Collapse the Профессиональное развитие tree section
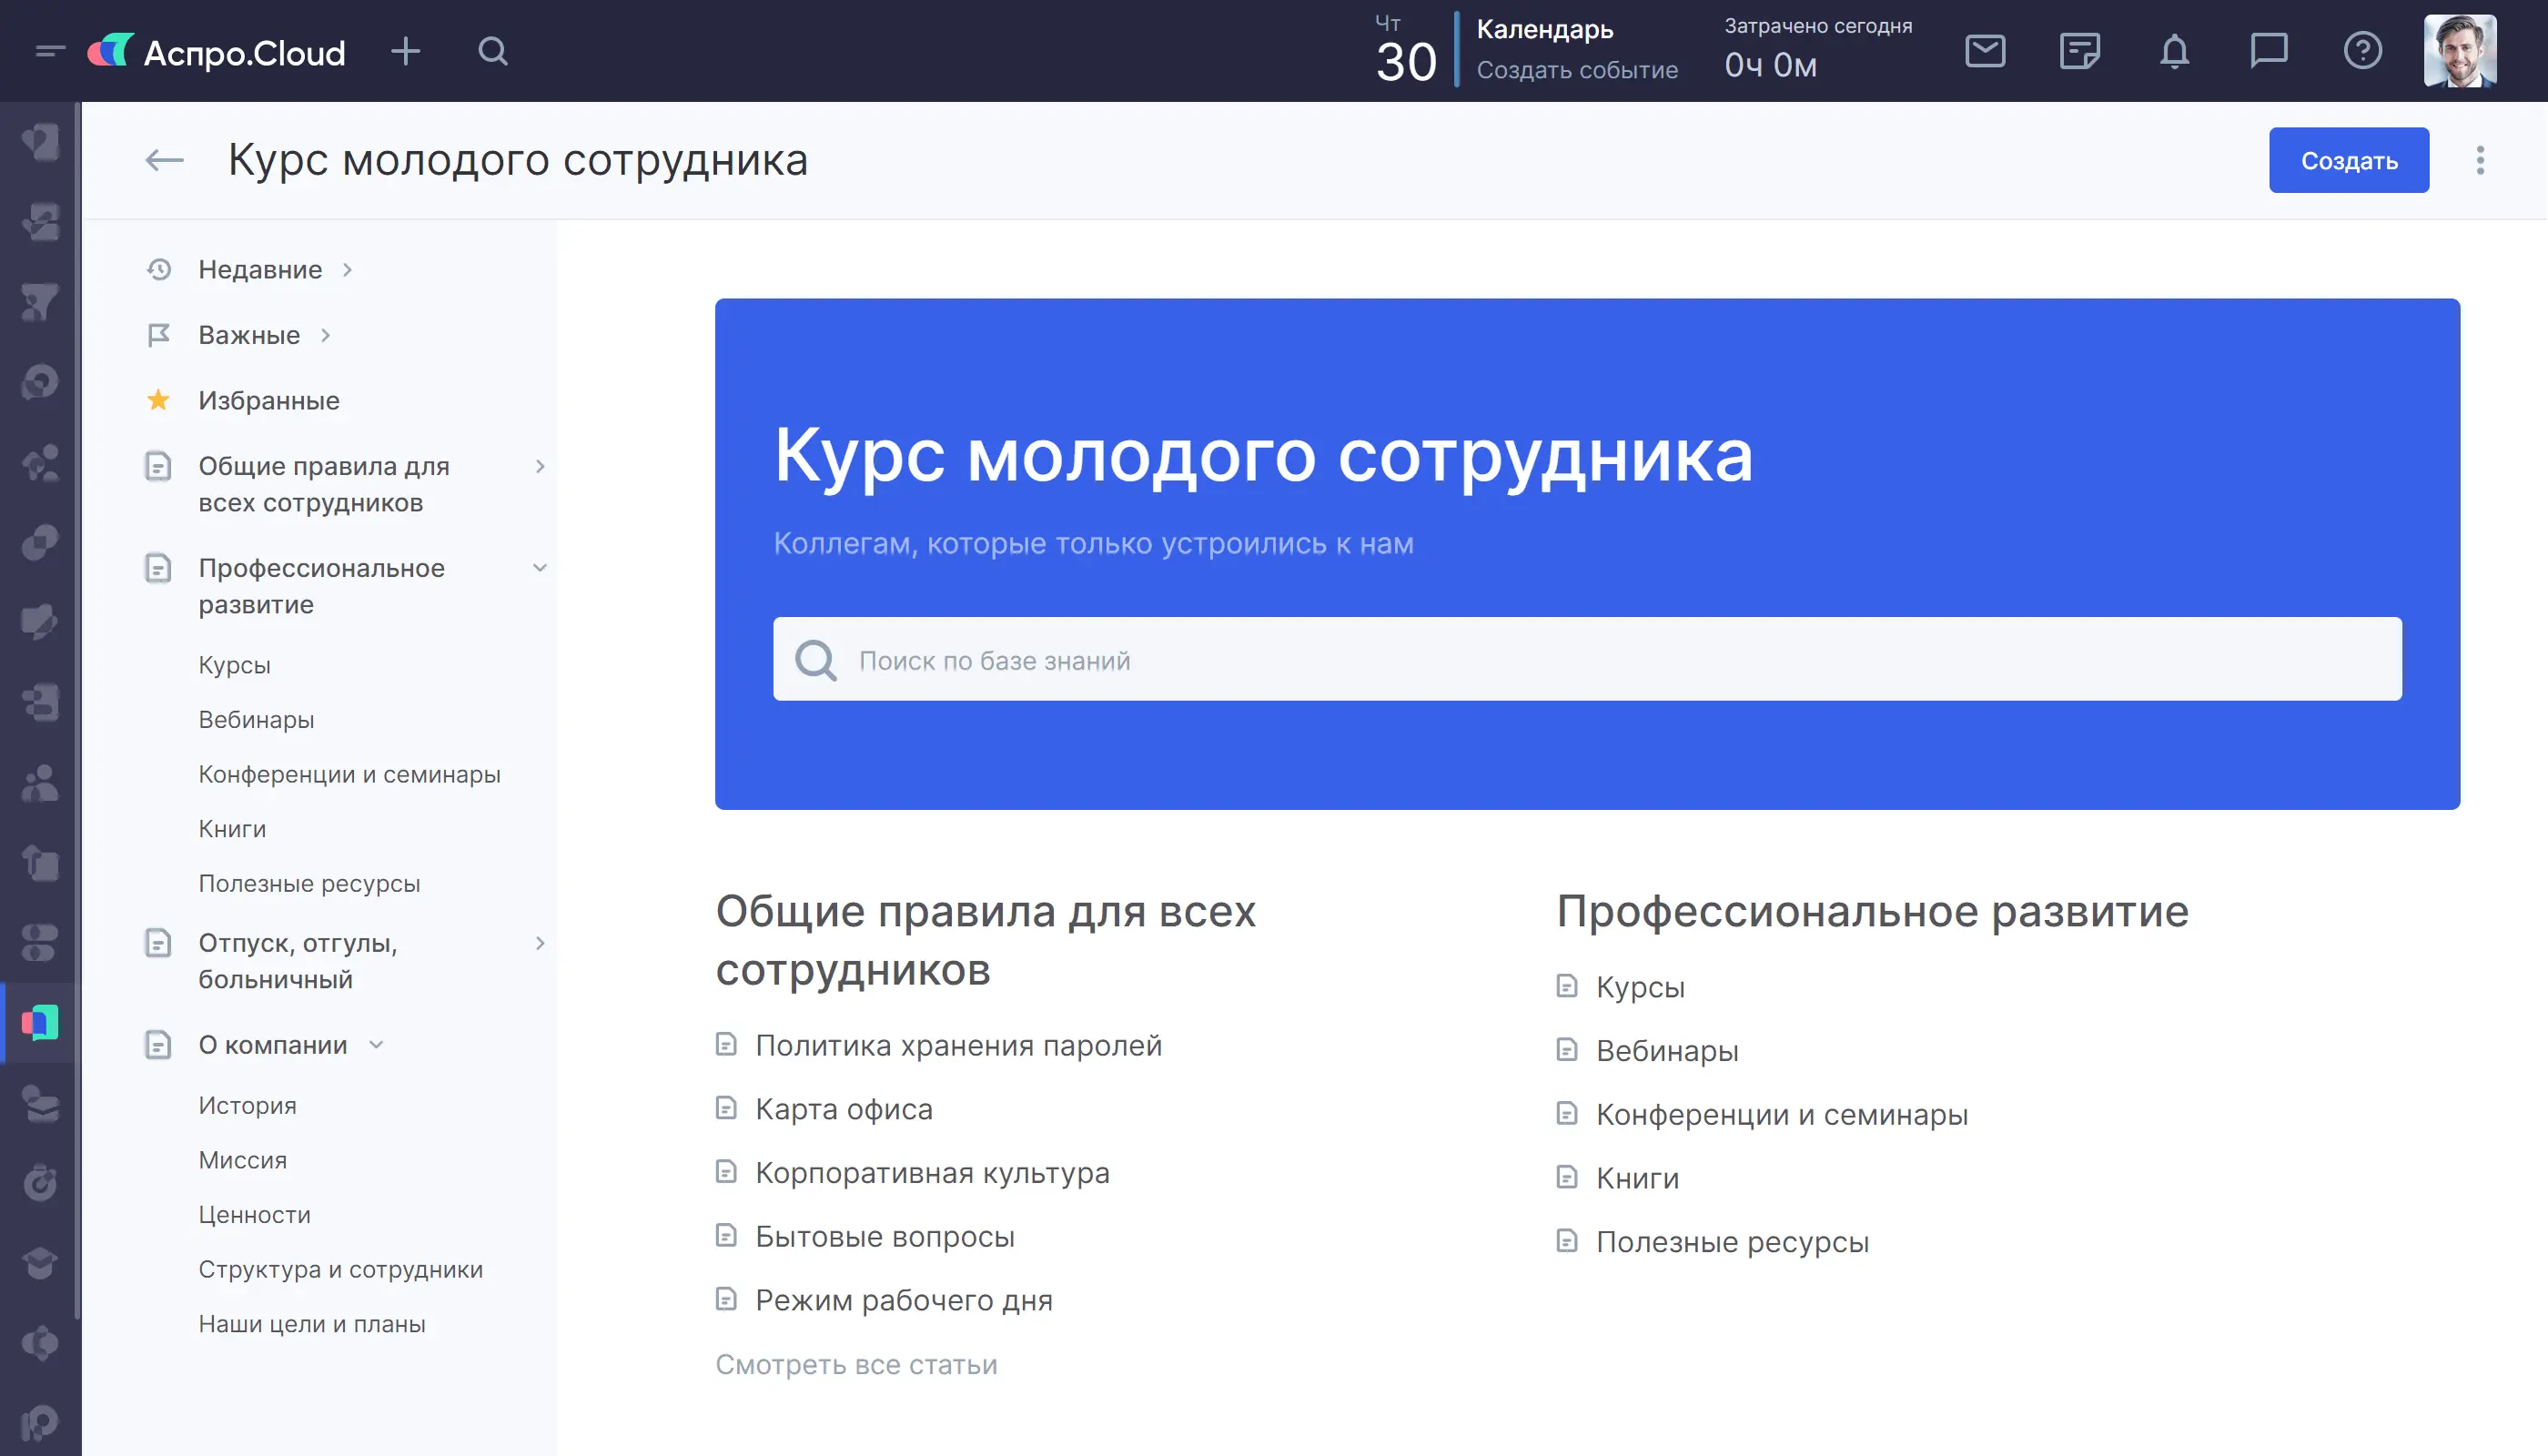 (x=540, y=568)
